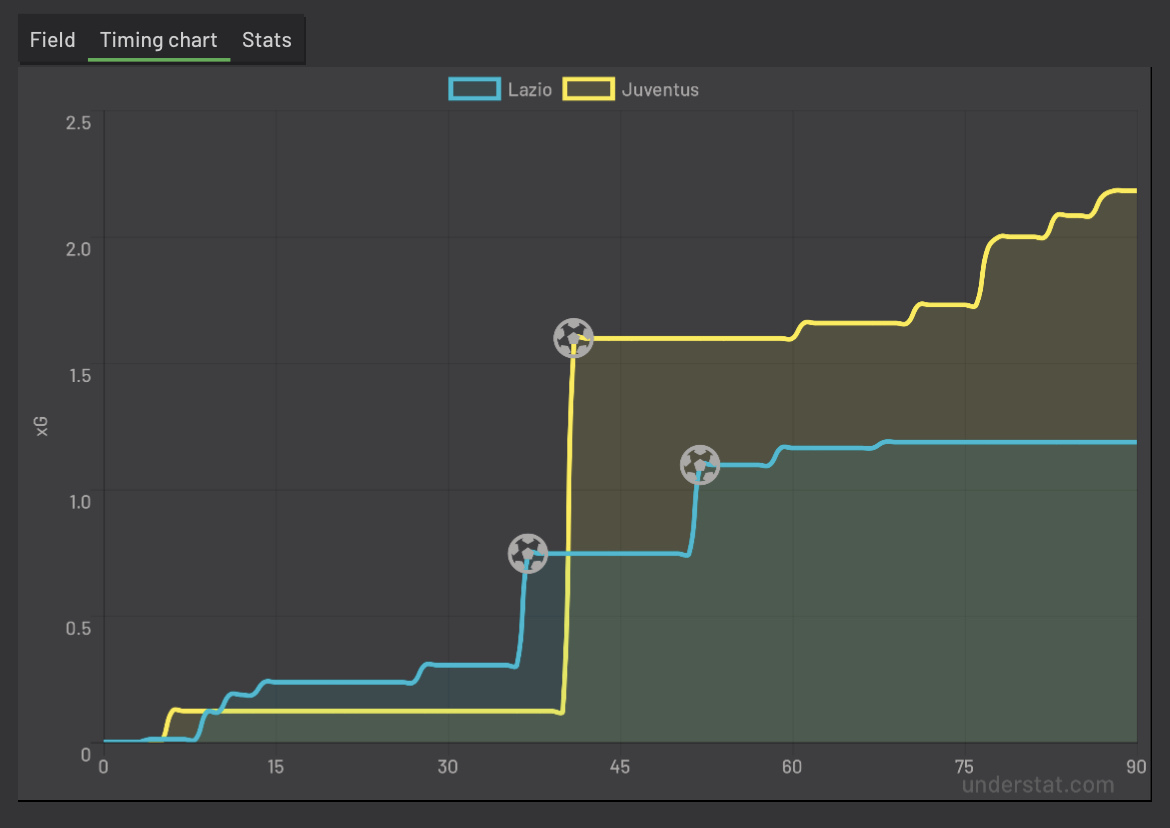Viewport: 1170px width, 828px height.
Task: Click the 15 minute x-axis label
Action: click(275, 767)
